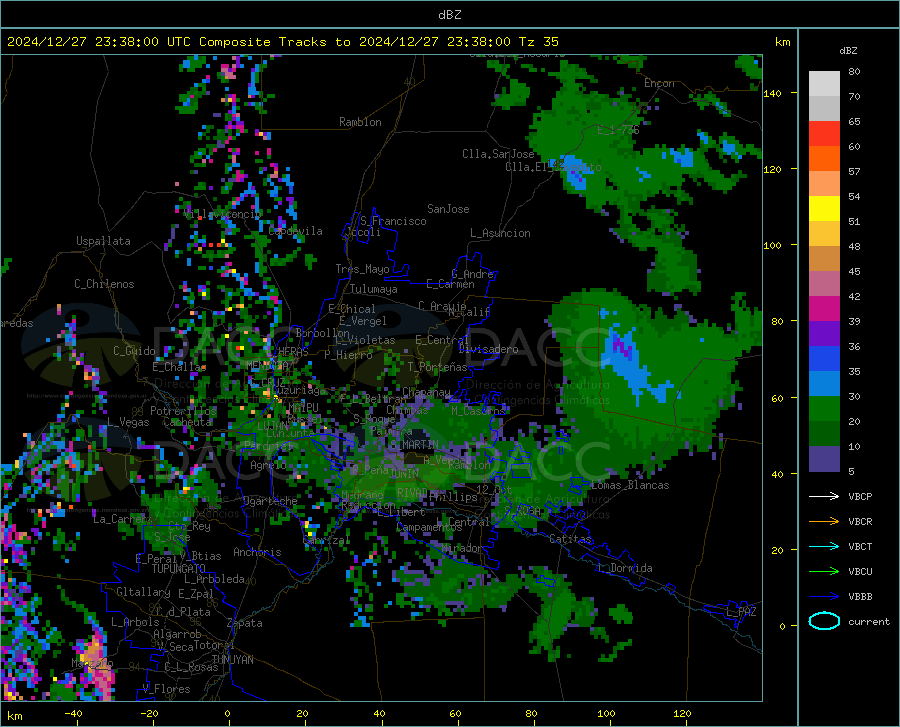Click the 'Clla.SanJose' place label
Image resolution: width=900 pixels, height=727 pixels.
tap(498, 154)
